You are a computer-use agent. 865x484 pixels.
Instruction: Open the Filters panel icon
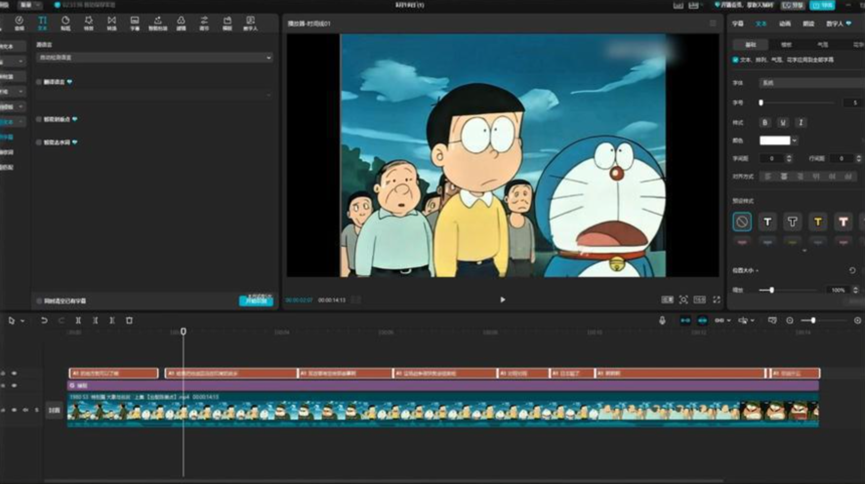(x=181, y=23)
